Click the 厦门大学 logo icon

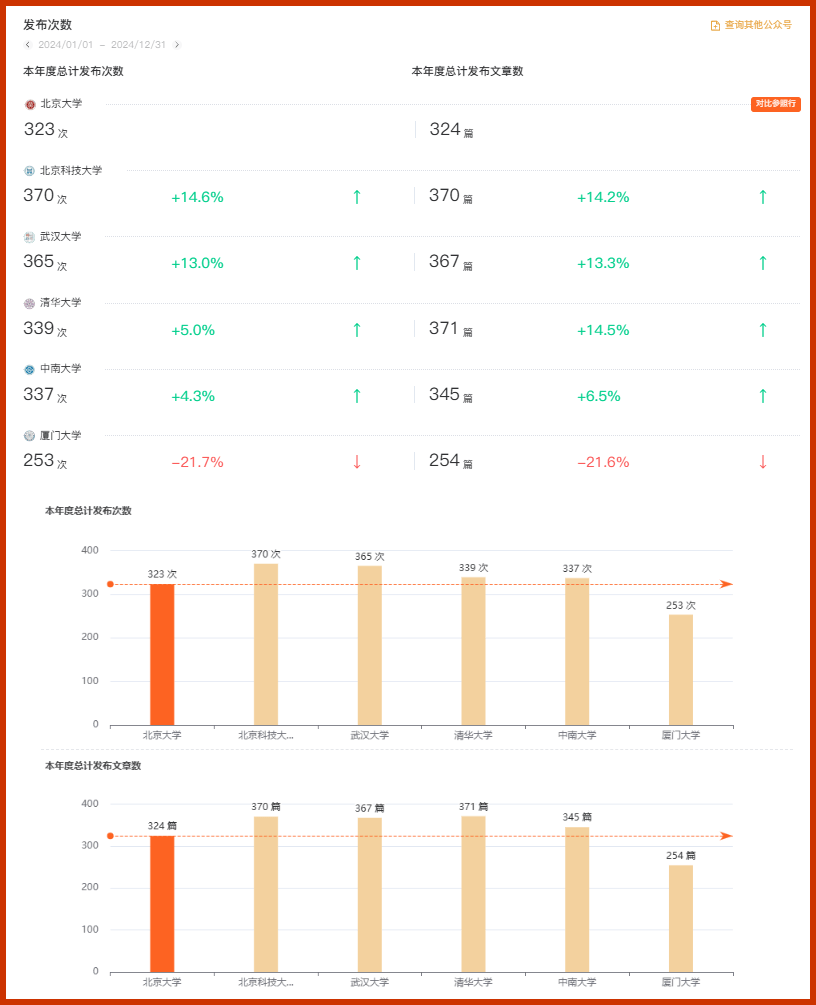29,436
